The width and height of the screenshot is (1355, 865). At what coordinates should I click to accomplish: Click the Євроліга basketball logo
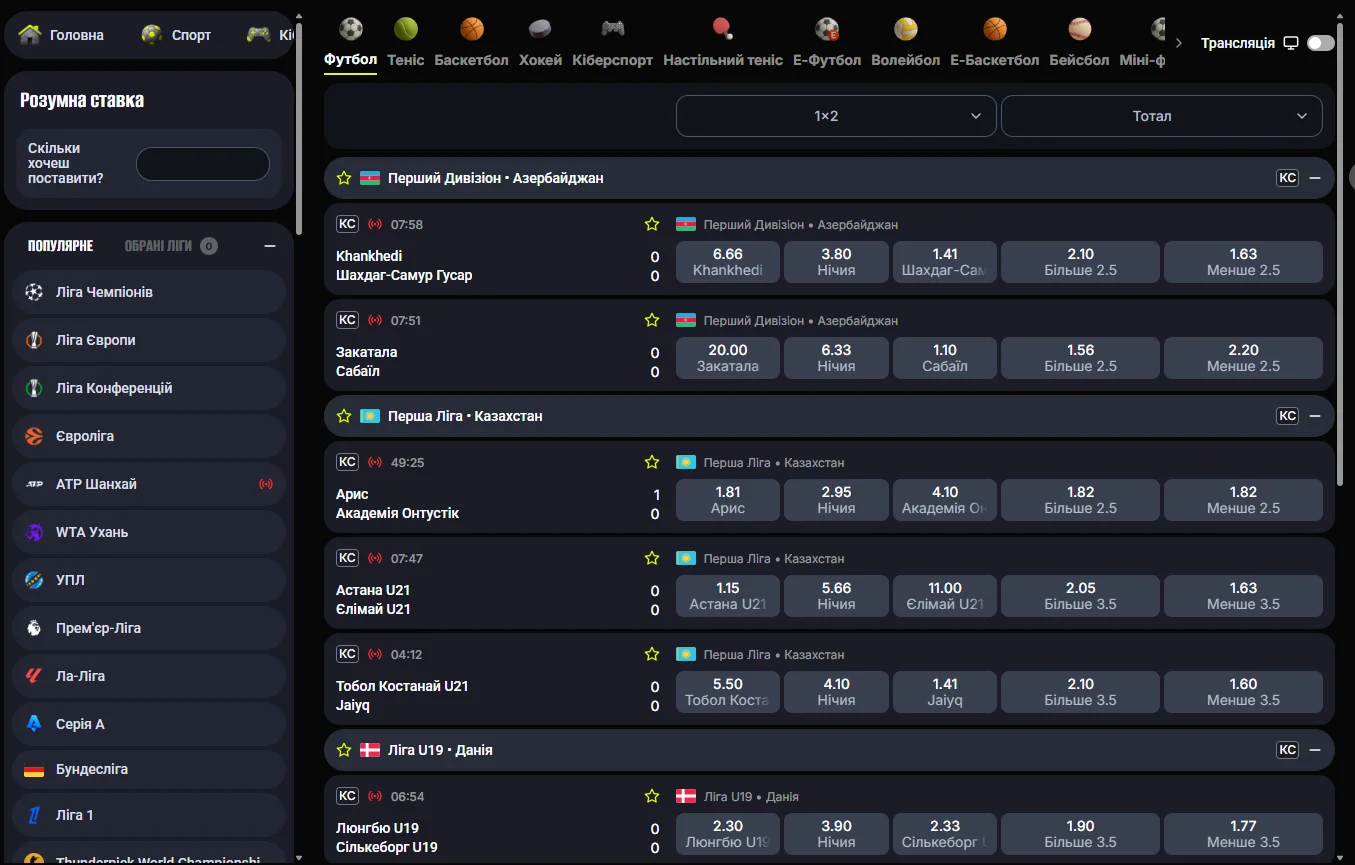point(34,436)
